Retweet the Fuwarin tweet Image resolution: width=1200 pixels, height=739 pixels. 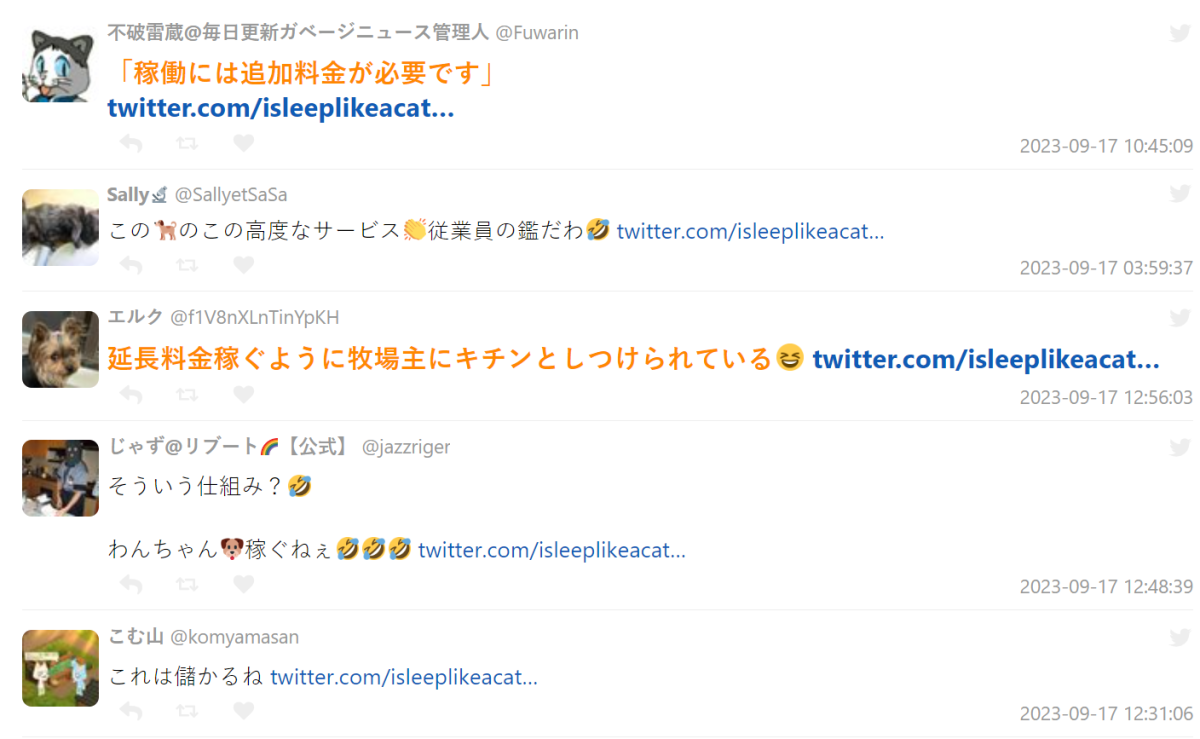click(187, 144)
